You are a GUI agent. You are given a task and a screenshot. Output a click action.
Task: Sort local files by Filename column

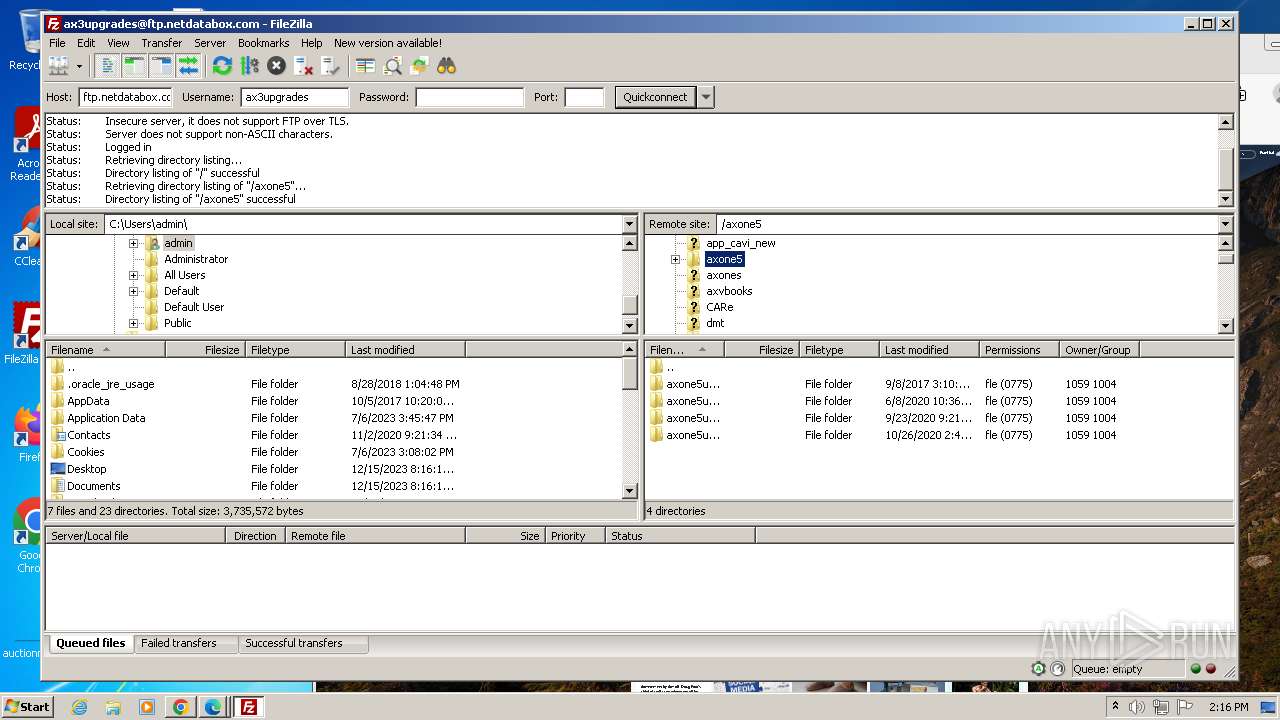click(x=105, y=350)
